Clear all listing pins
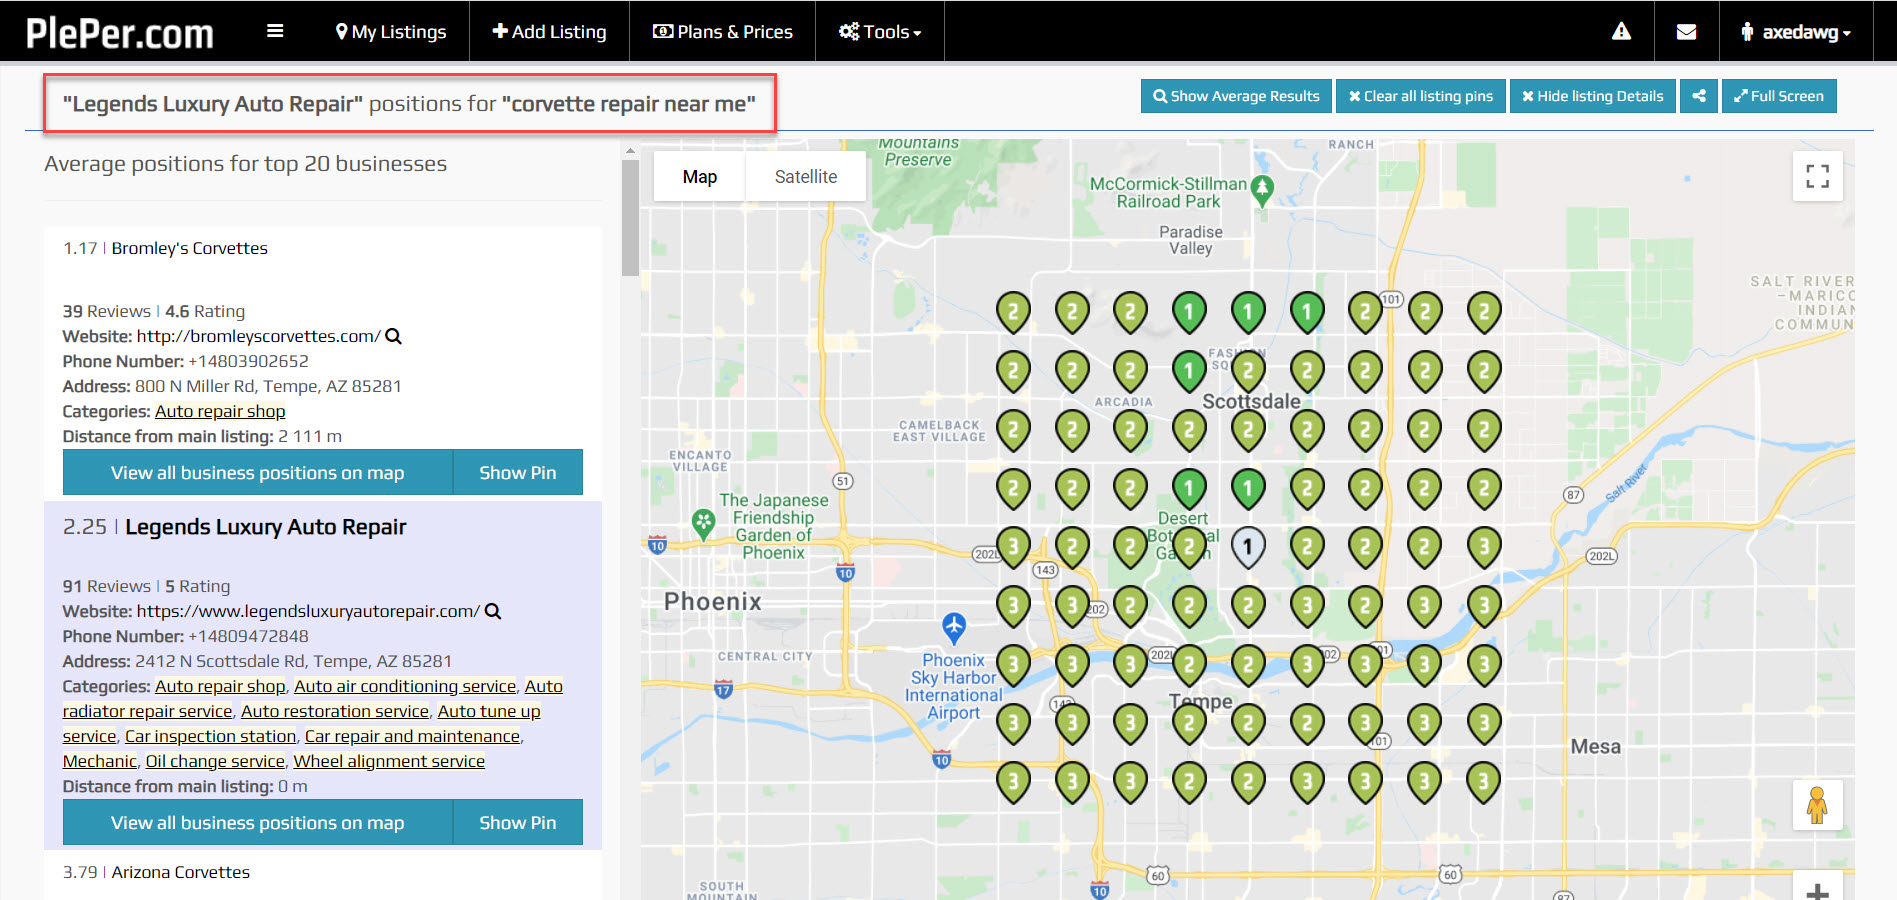Screen dimensions: 1897x900 tap(1421, 96)
